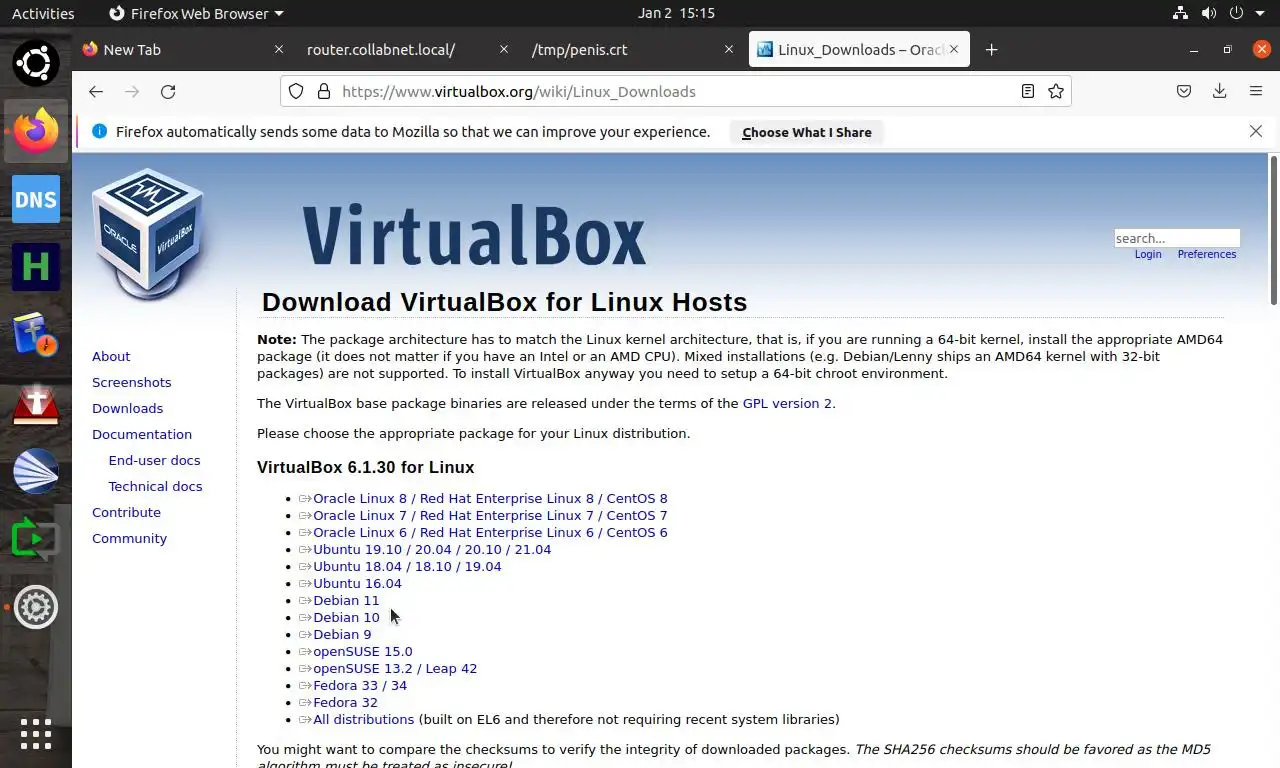Go to Screenshots page
Viewport: 1280px width, 768px height.
[131, 382]
